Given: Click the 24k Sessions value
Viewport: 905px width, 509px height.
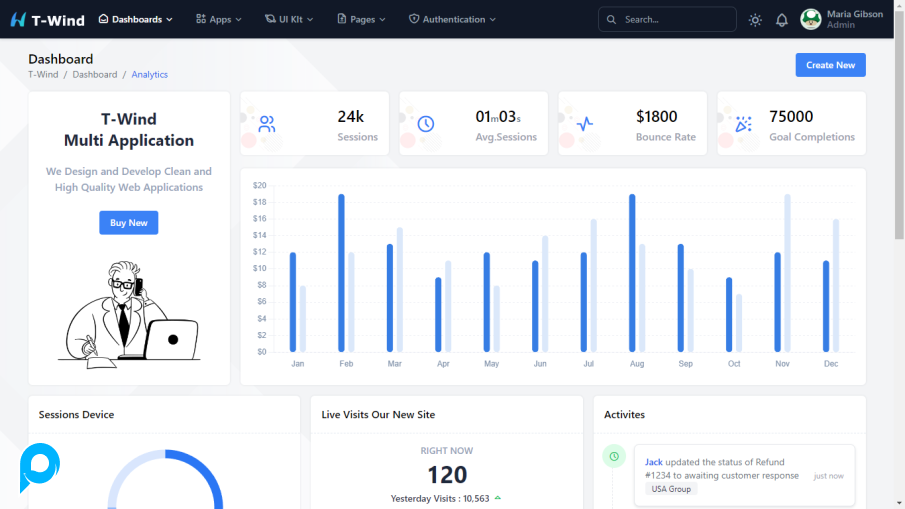Looking at the screenshot, I should [x=350, y=117].
